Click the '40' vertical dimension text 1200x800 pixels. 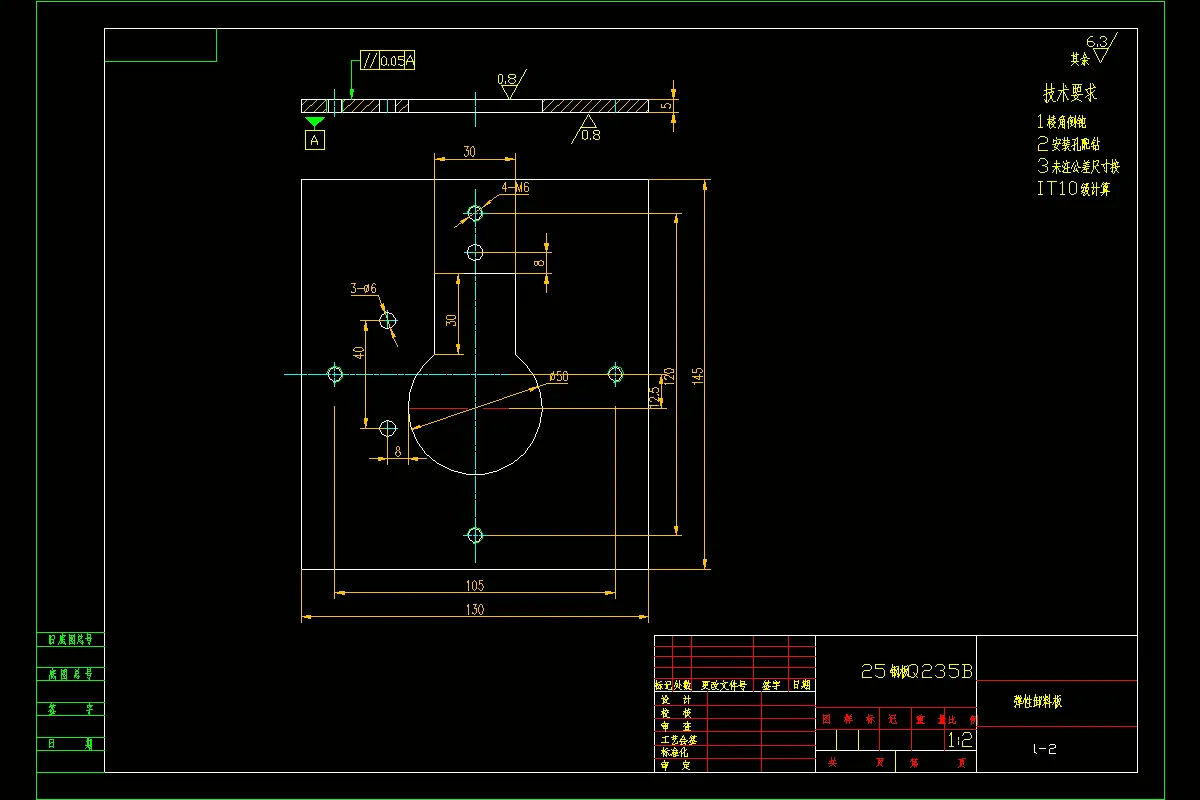[x=359, y=353]
